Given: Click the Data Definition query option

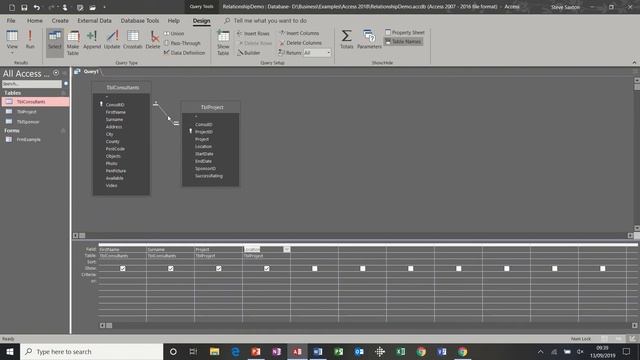Looking at the screenshot, I should coord(184,53).
